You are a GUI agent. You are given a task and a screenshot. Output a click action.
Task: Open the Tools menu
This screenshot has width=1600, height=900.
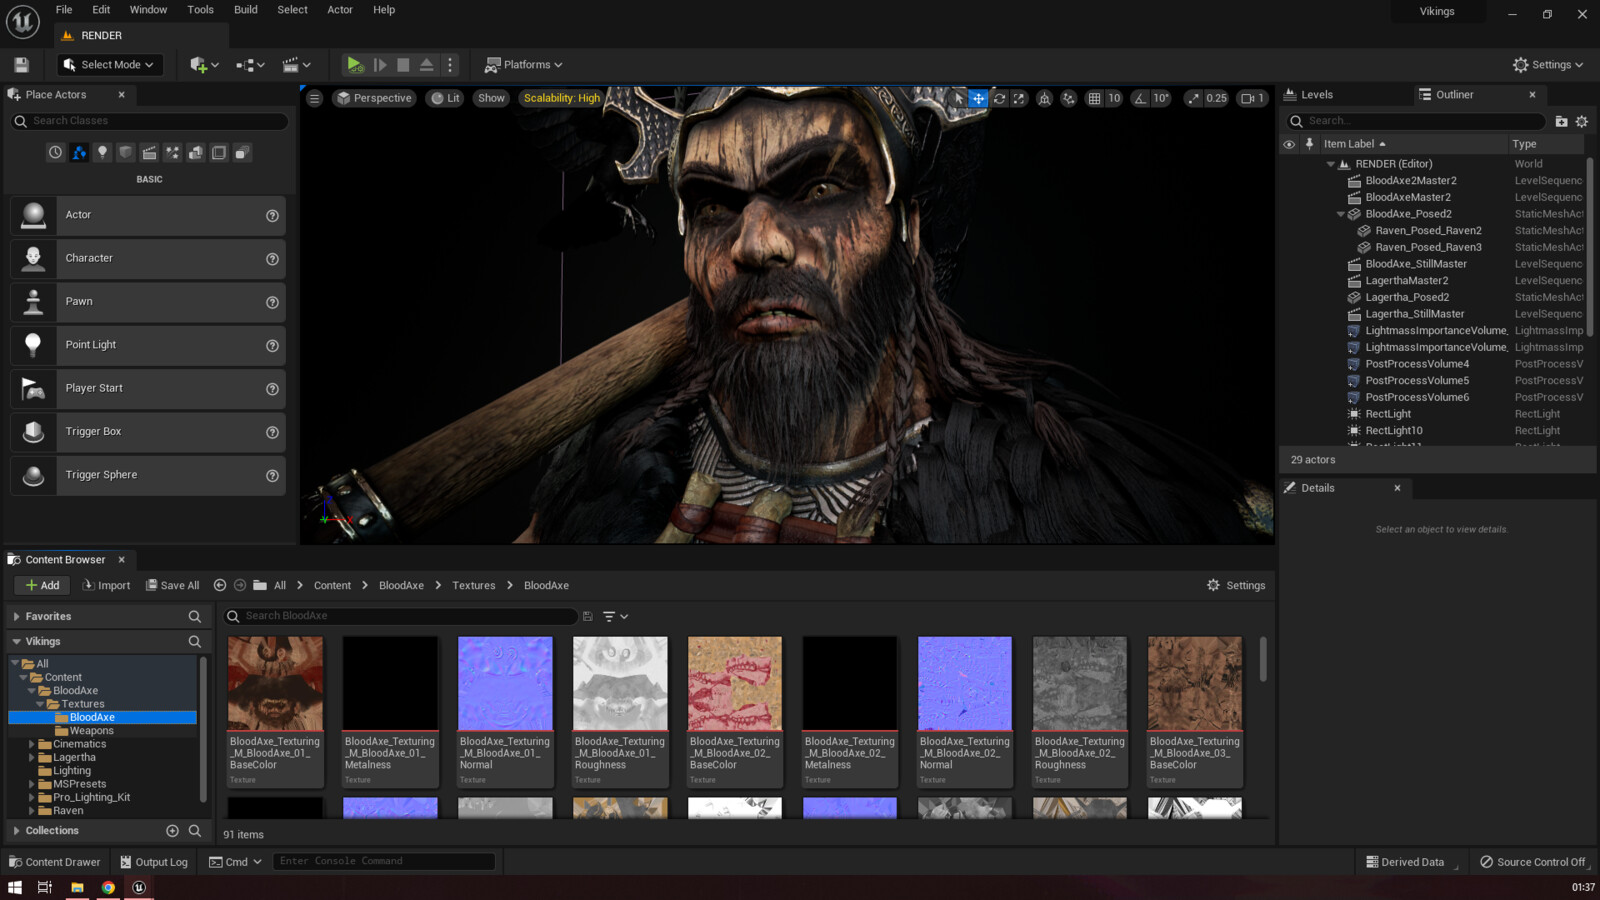click(x=201, y=10)
